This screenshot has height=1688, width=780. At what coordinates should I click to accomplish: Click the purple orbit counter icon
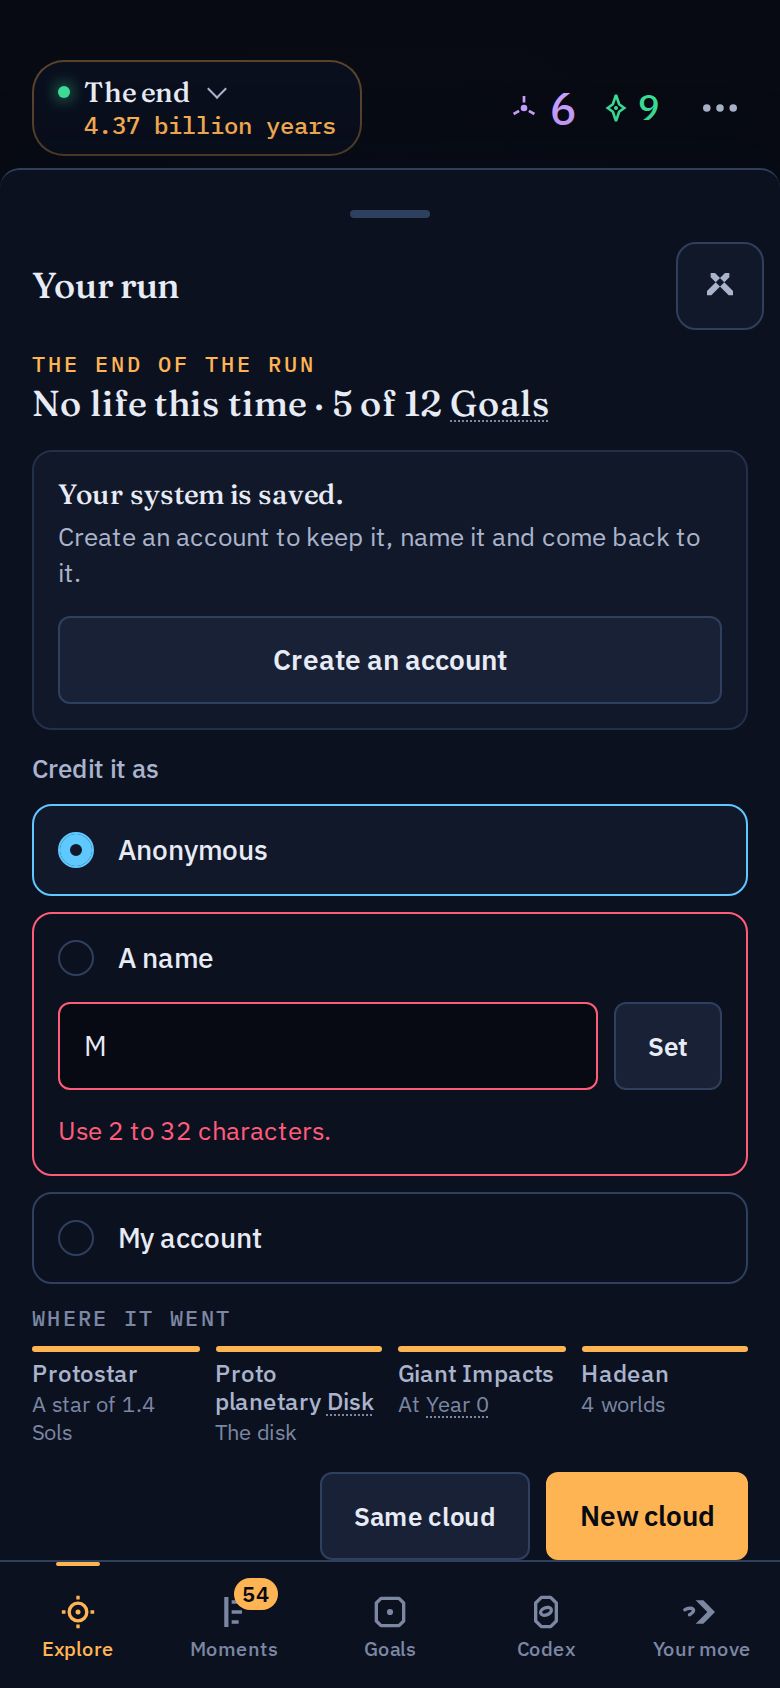(524, 107)
